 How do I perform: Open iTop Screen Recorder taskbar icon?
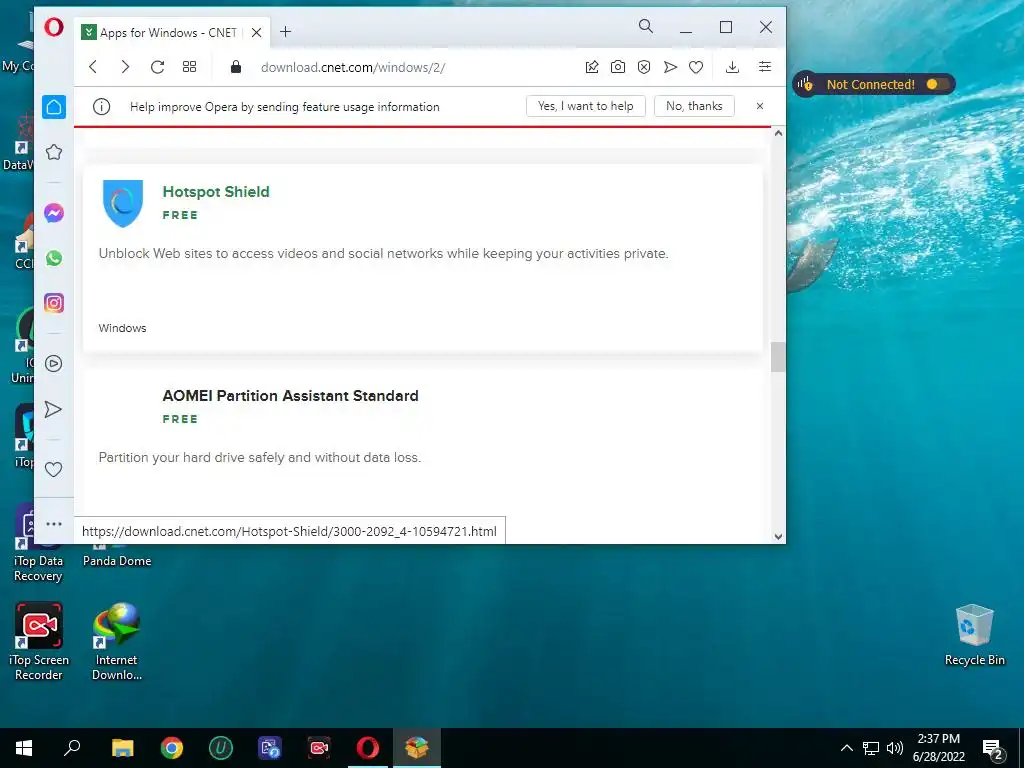point(319,748)
